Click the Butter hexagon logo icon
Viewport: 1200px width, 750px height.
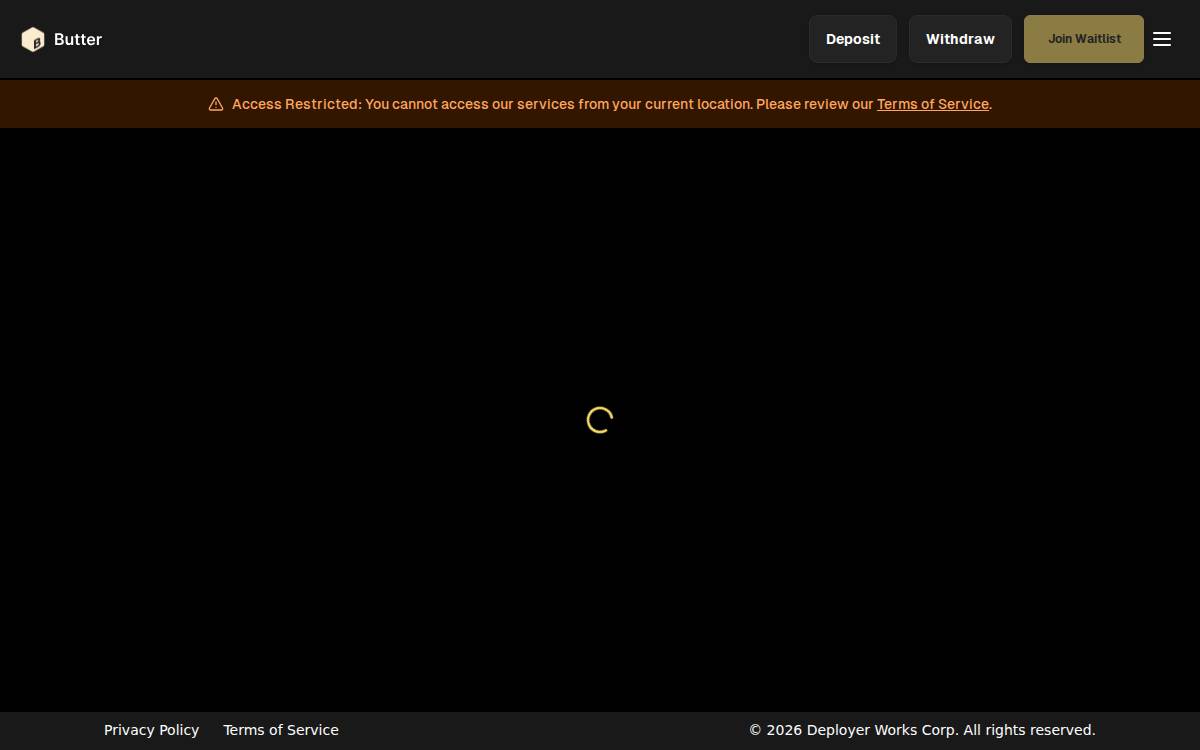pos(33,39)
